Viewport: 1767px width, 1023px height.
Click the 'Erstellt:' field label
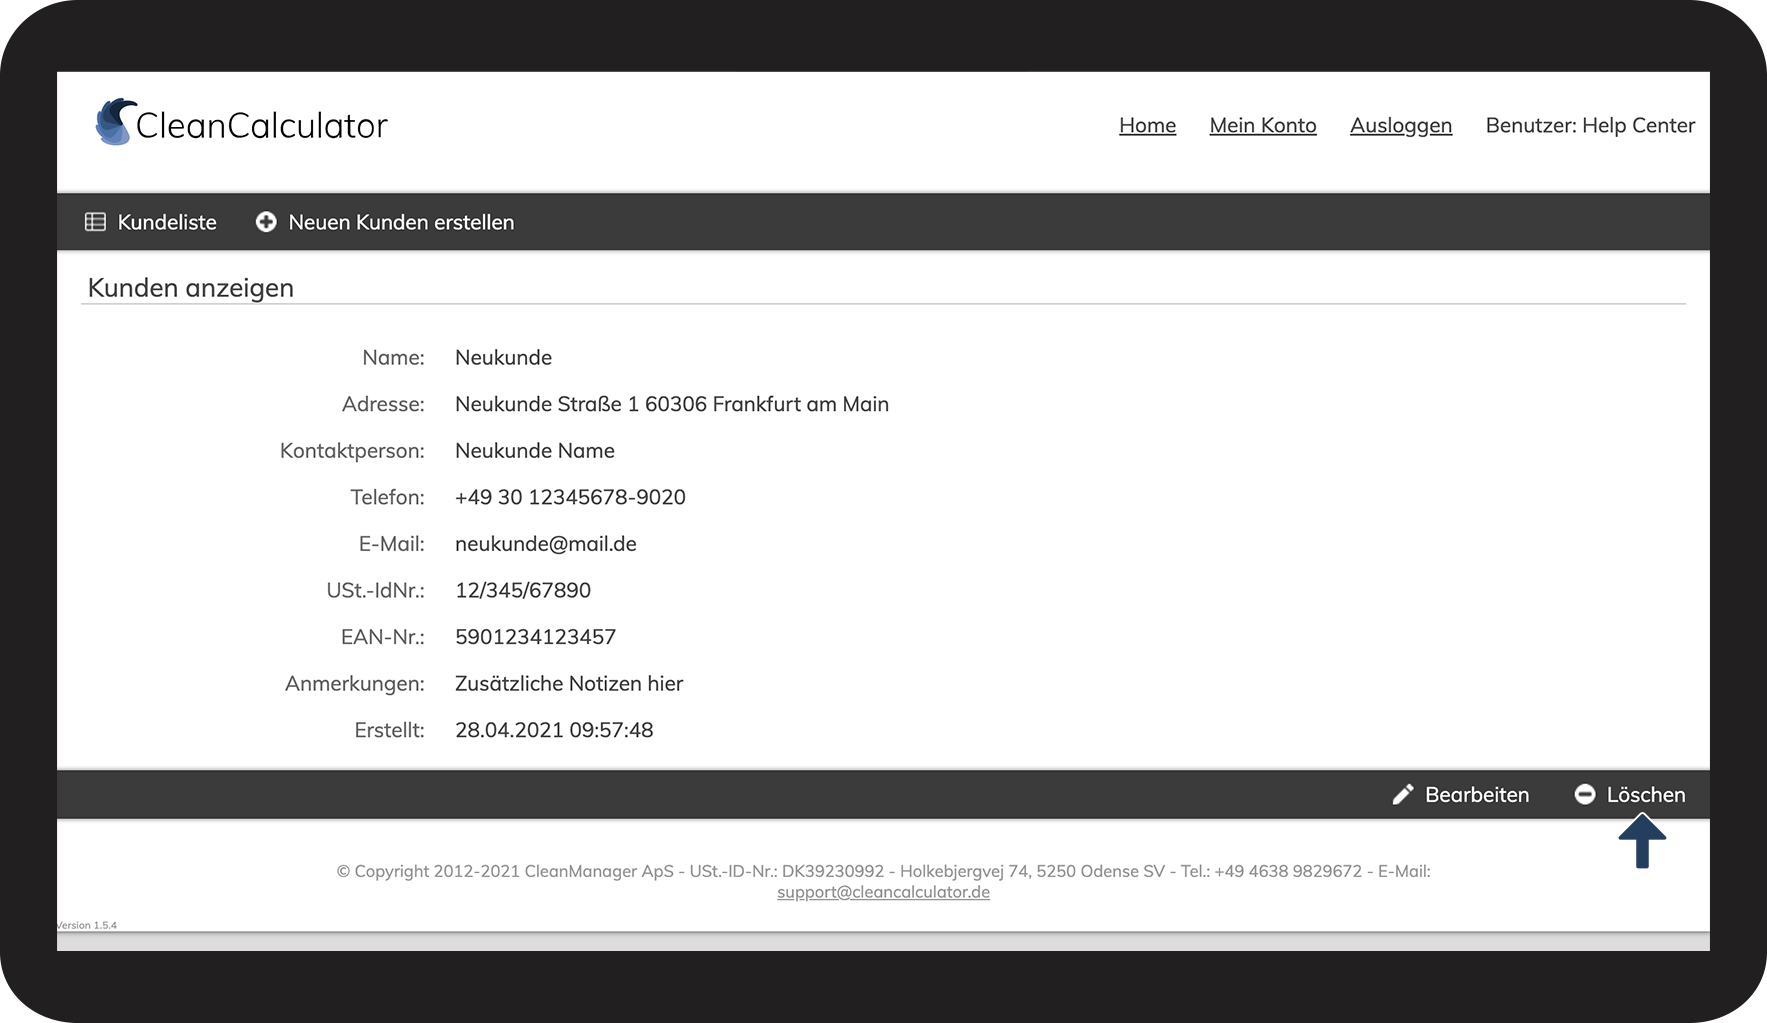coord(390,730)
